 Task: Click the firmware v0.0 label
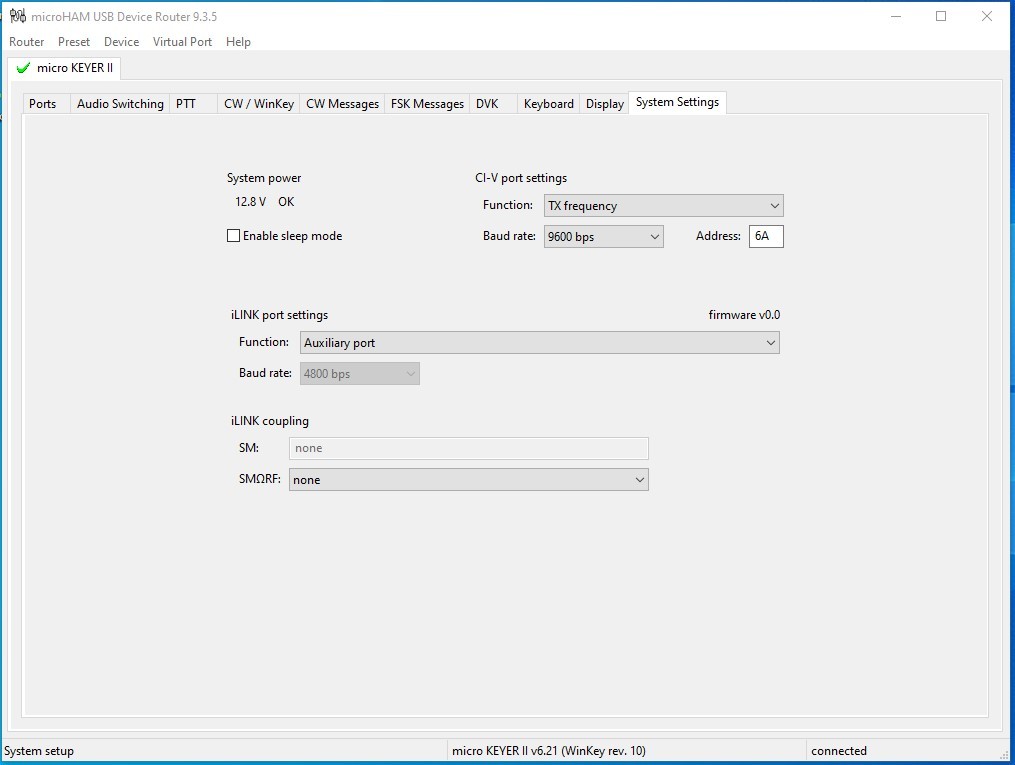coord(744,315)
